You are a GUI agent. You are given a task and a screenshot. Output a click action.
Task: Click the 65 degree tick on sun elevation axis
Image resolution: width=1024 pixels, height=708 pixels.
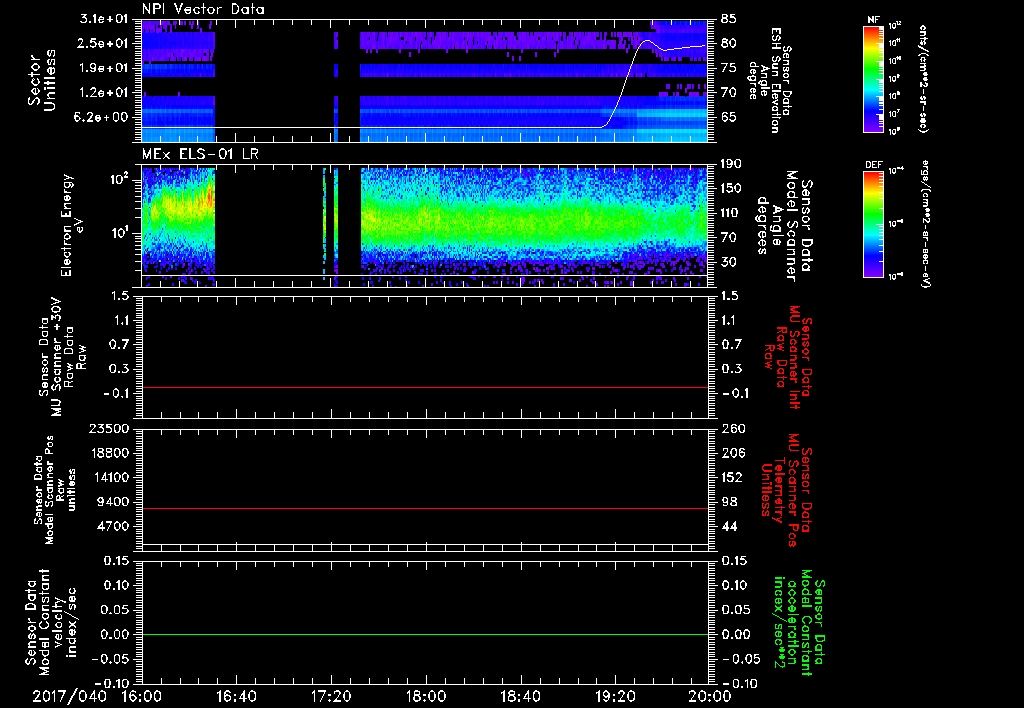coord(729,117)
